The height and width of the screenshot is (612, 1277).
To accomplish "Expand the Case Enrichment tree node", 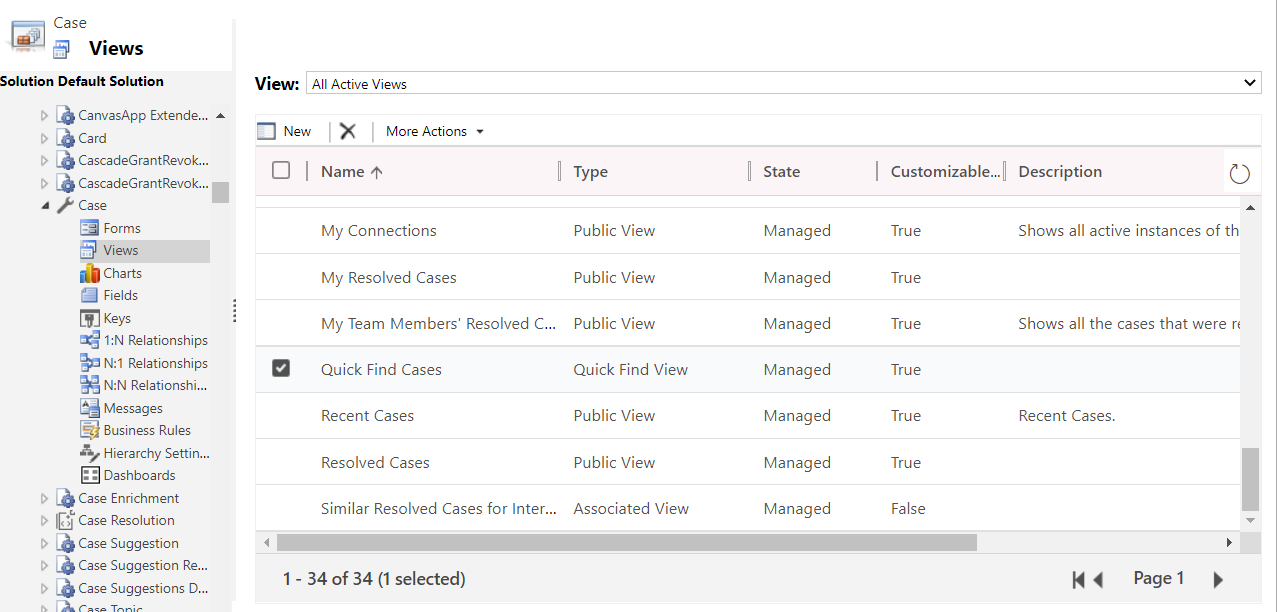I will tap(44, 497).
